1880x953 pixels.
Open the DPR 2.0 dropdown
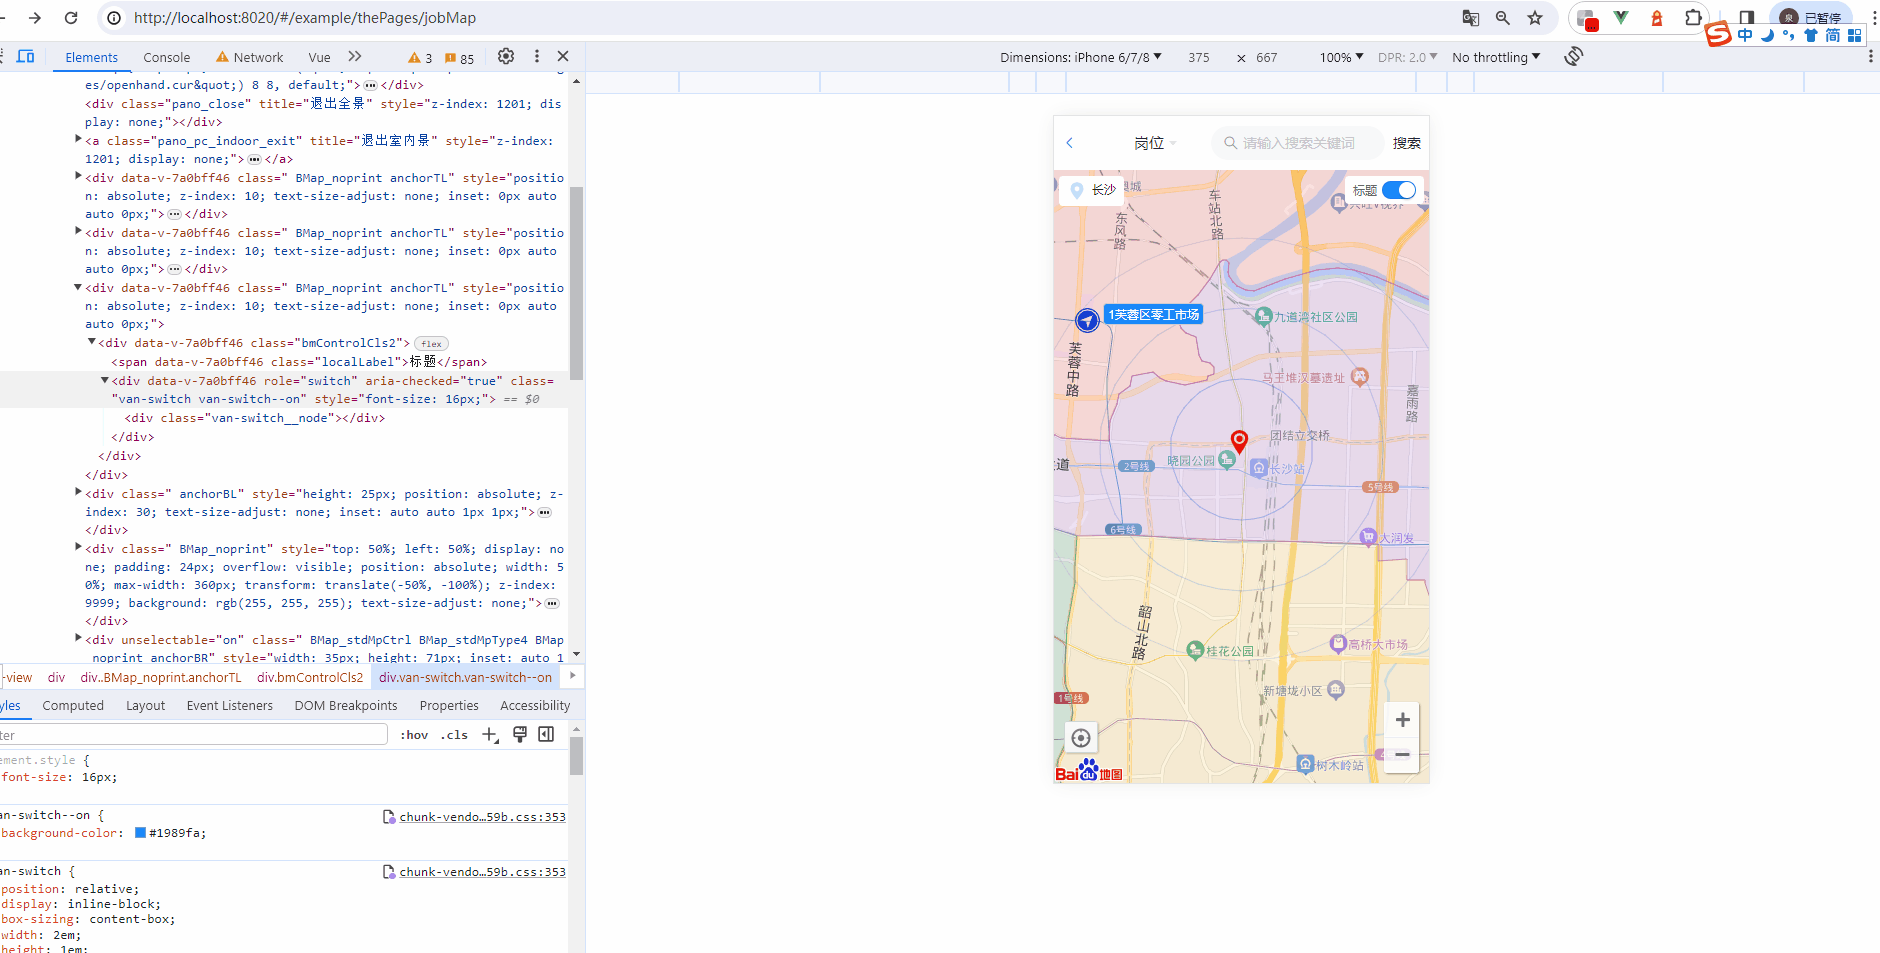[x=1407, y=57]
